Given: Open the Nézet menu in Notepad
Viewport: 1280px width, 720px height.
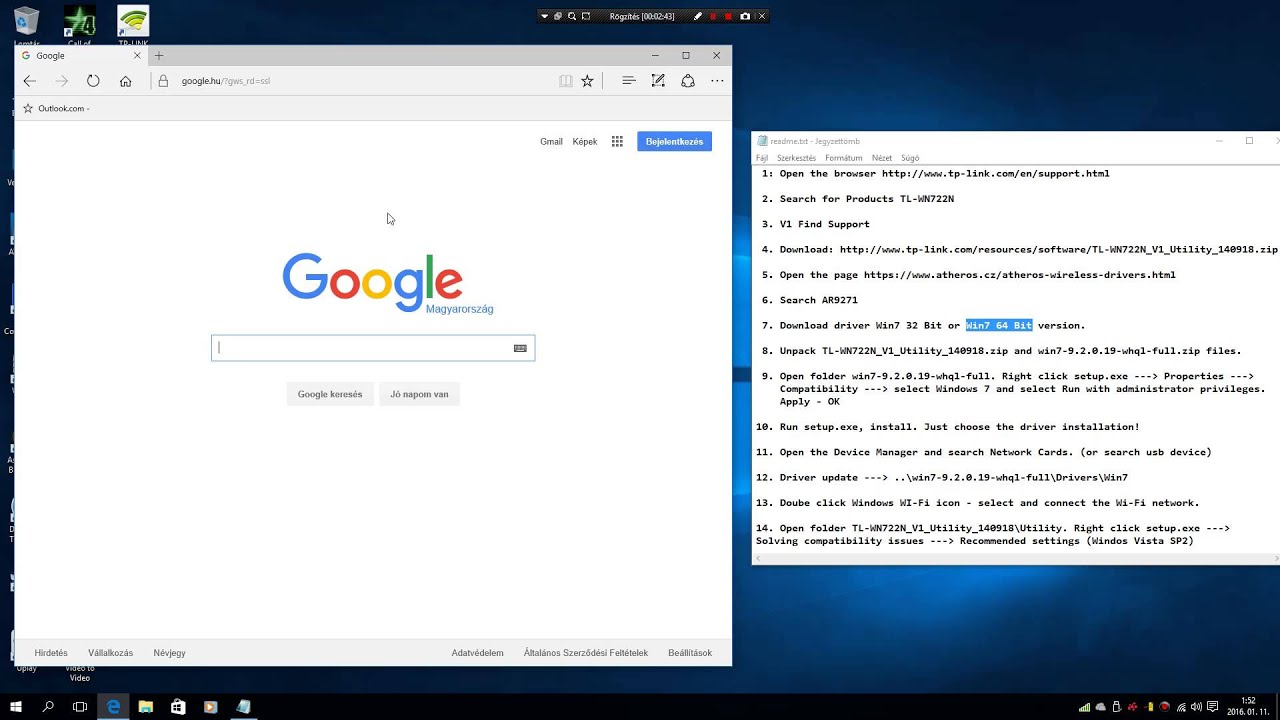Looking at the screenshot, I should pos(881,158).
